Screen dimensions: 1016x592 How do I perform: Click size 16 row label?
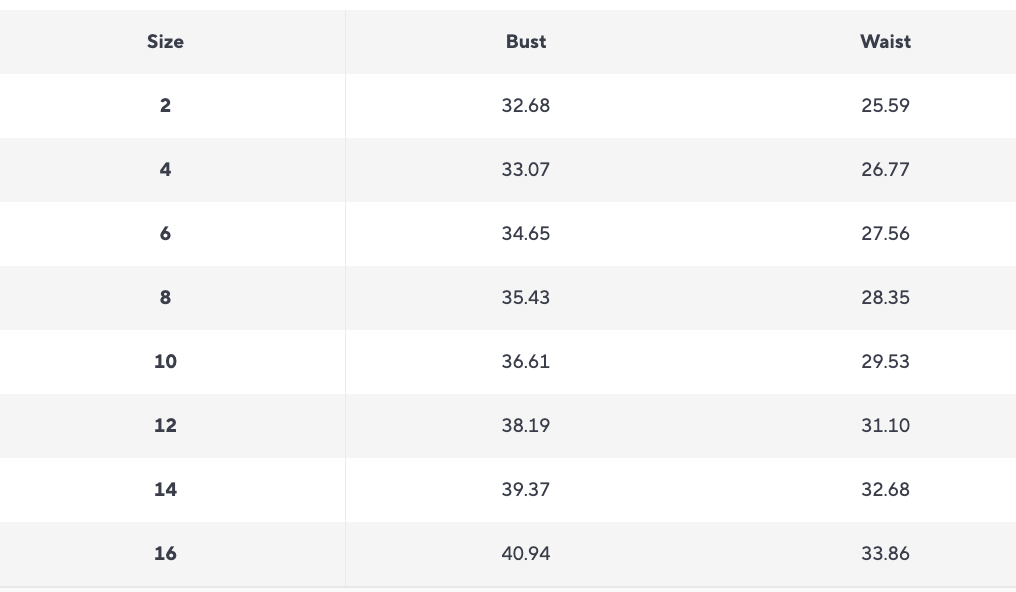coord(165,554)
